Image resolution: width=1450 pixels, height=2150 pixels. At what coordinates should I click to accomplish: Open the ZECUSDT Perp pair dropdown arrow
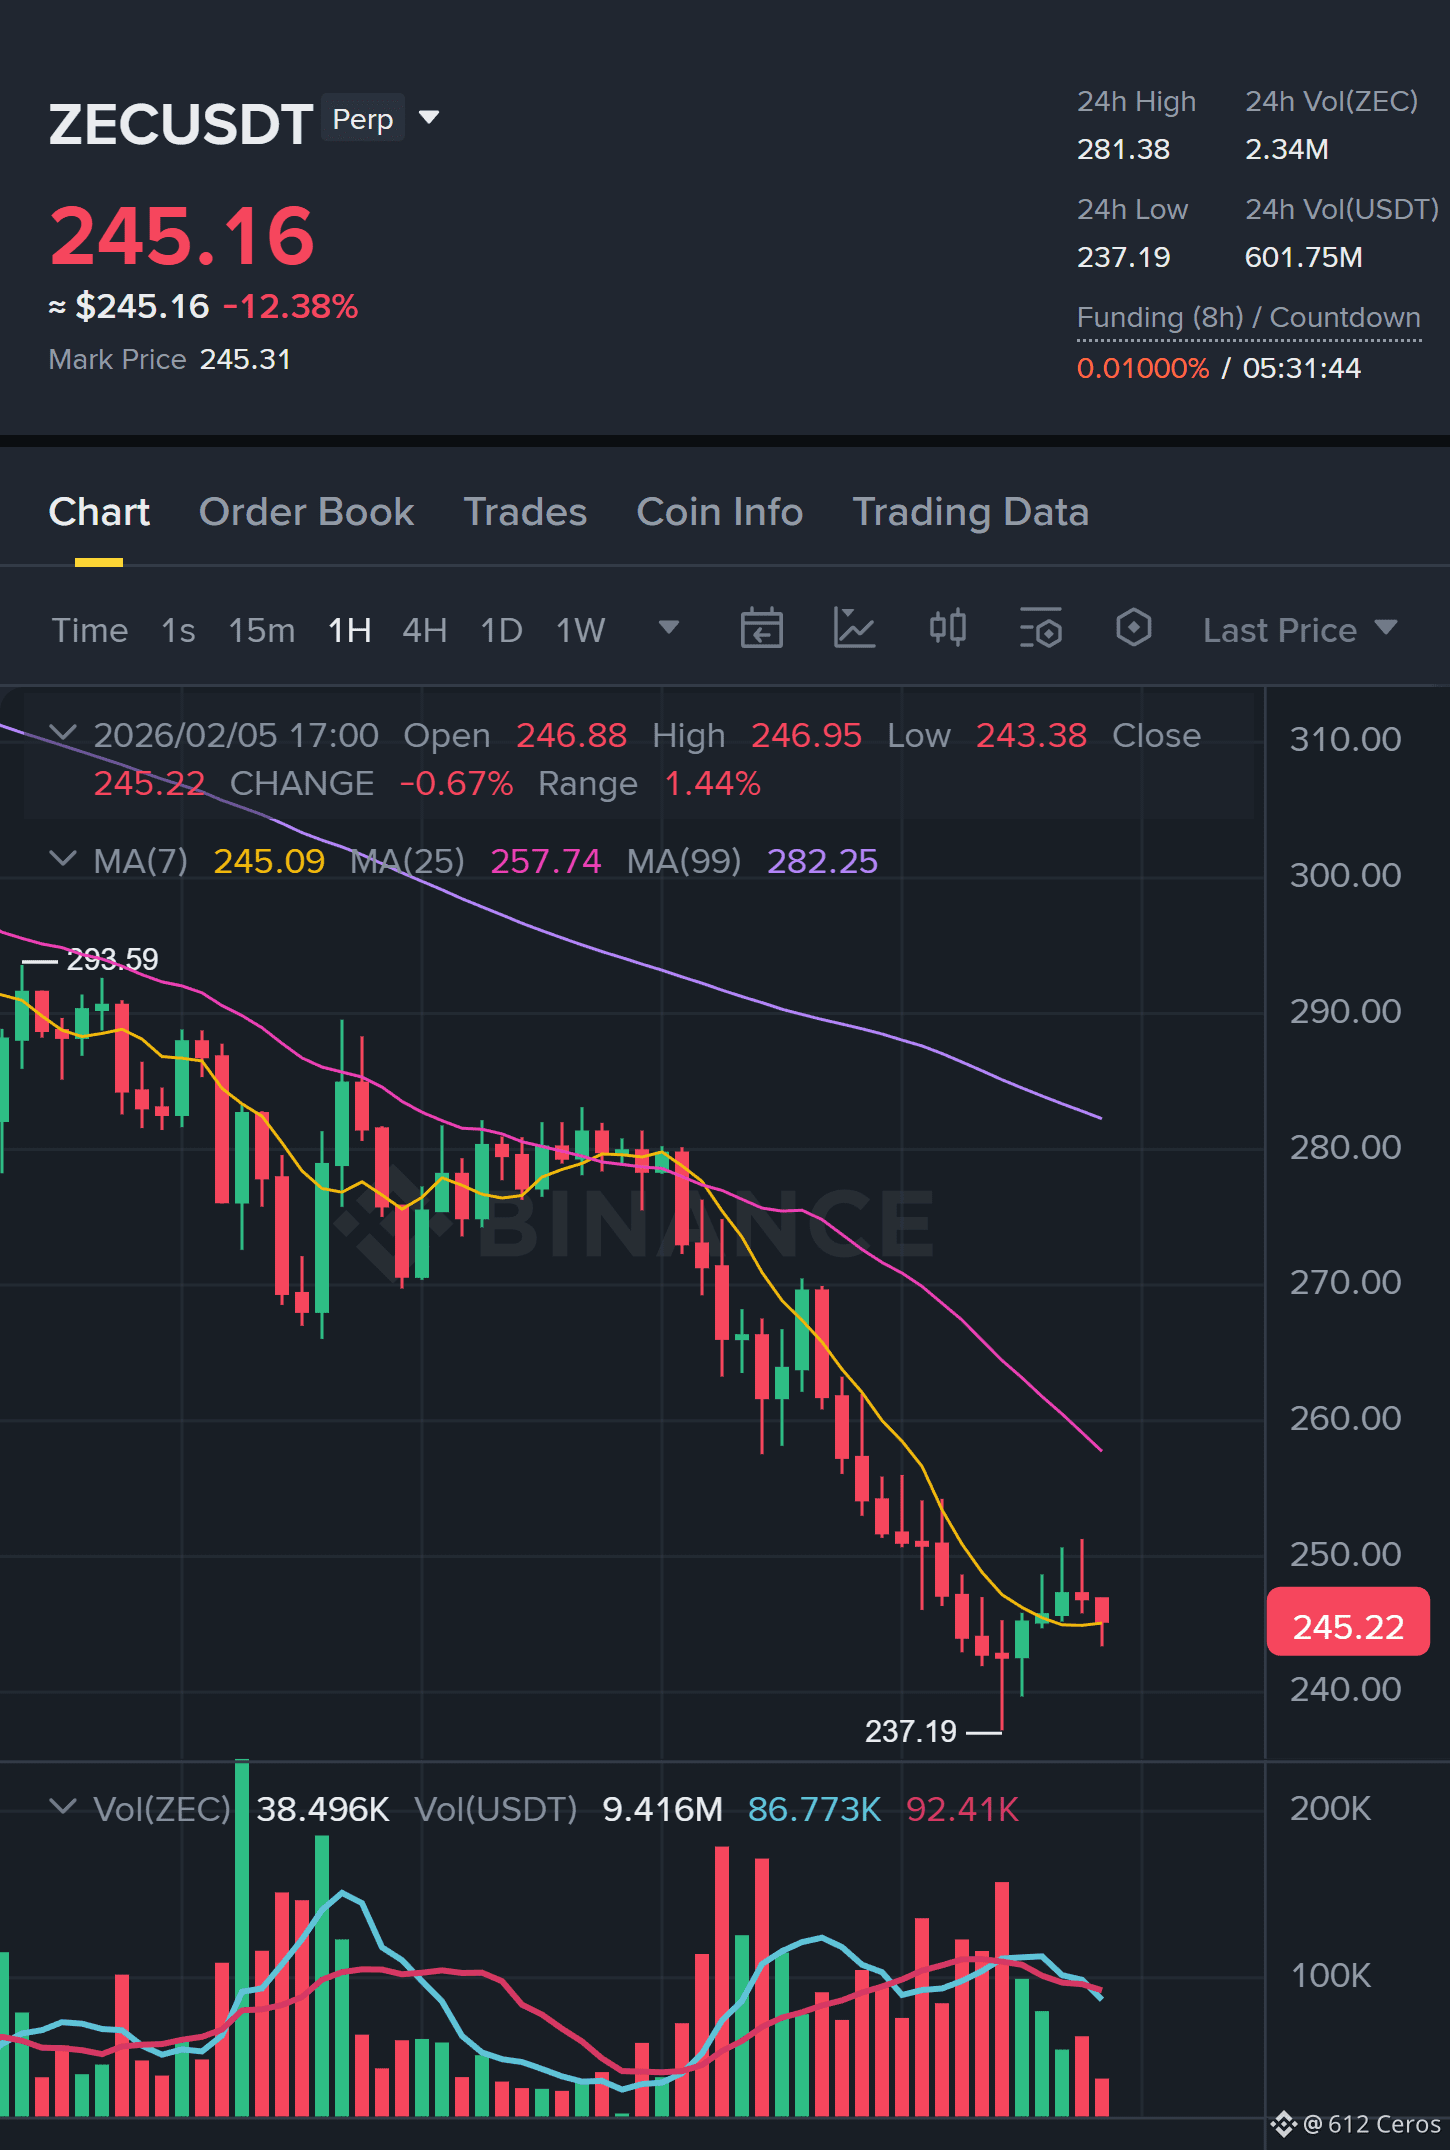tap(429, 118)
